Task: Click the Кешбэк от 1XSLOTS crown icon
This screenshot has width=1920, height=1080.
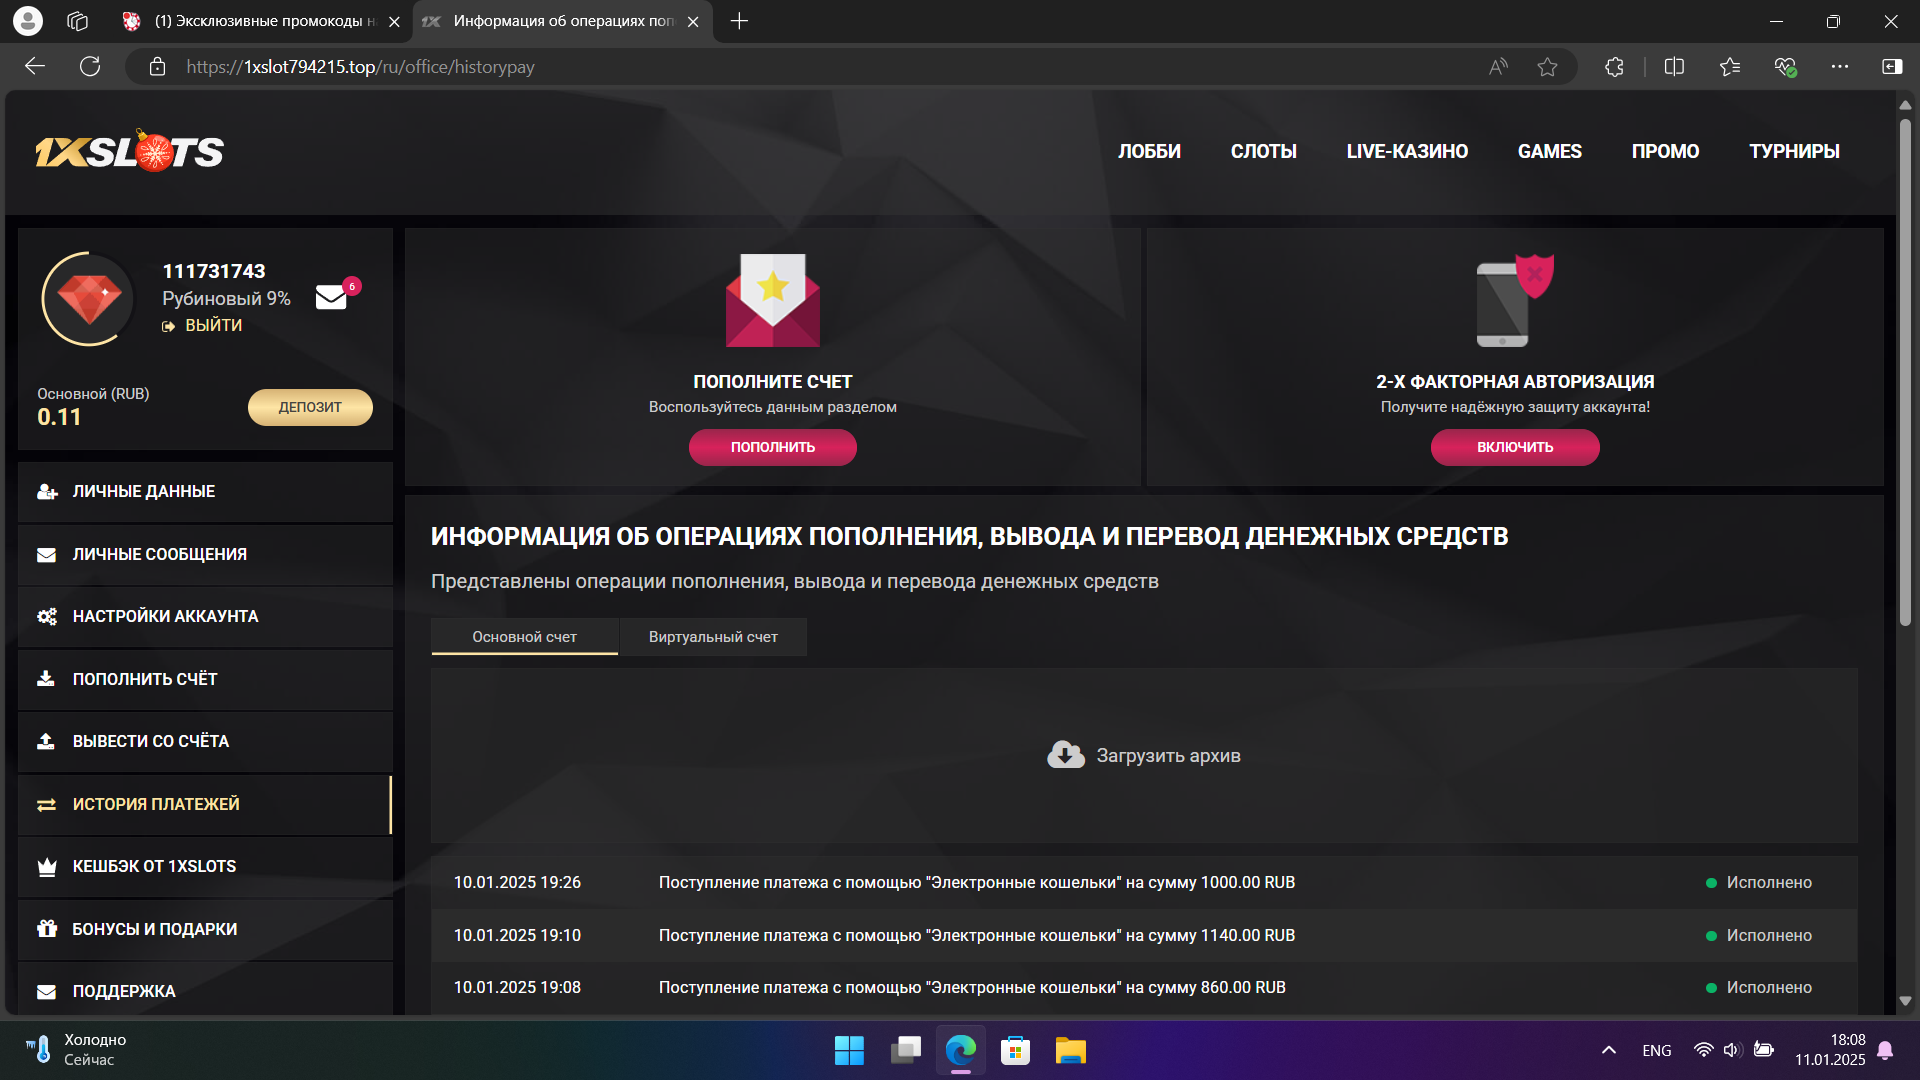Action: tap(47, 866)
